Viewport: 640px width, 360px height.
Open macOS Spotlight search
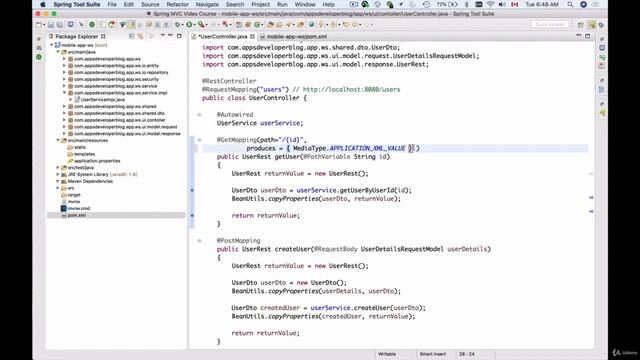(x=570, y=4)
